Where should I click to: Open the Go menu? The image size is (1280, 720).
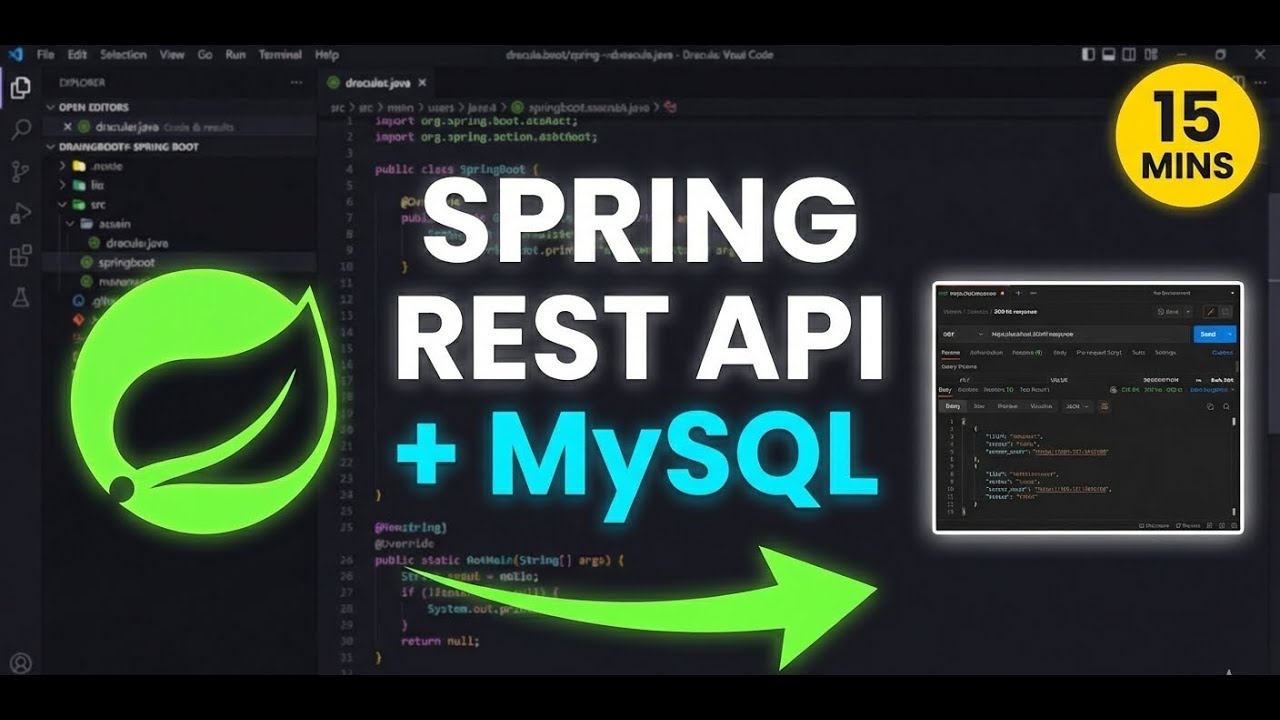pyautogui.click(x=205, y=54)
